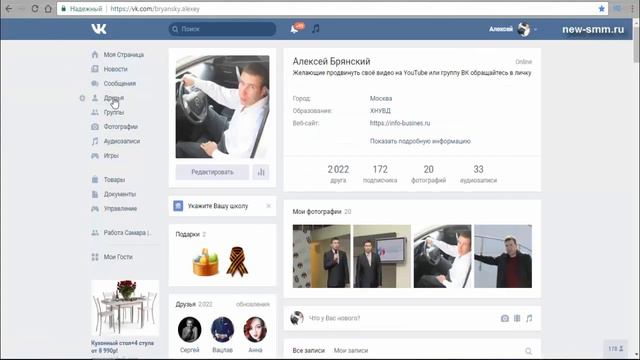Click the Что у Вас нового post field
Image resolution: width=640 pixels, height=360 pixels.
coord(335,318)
